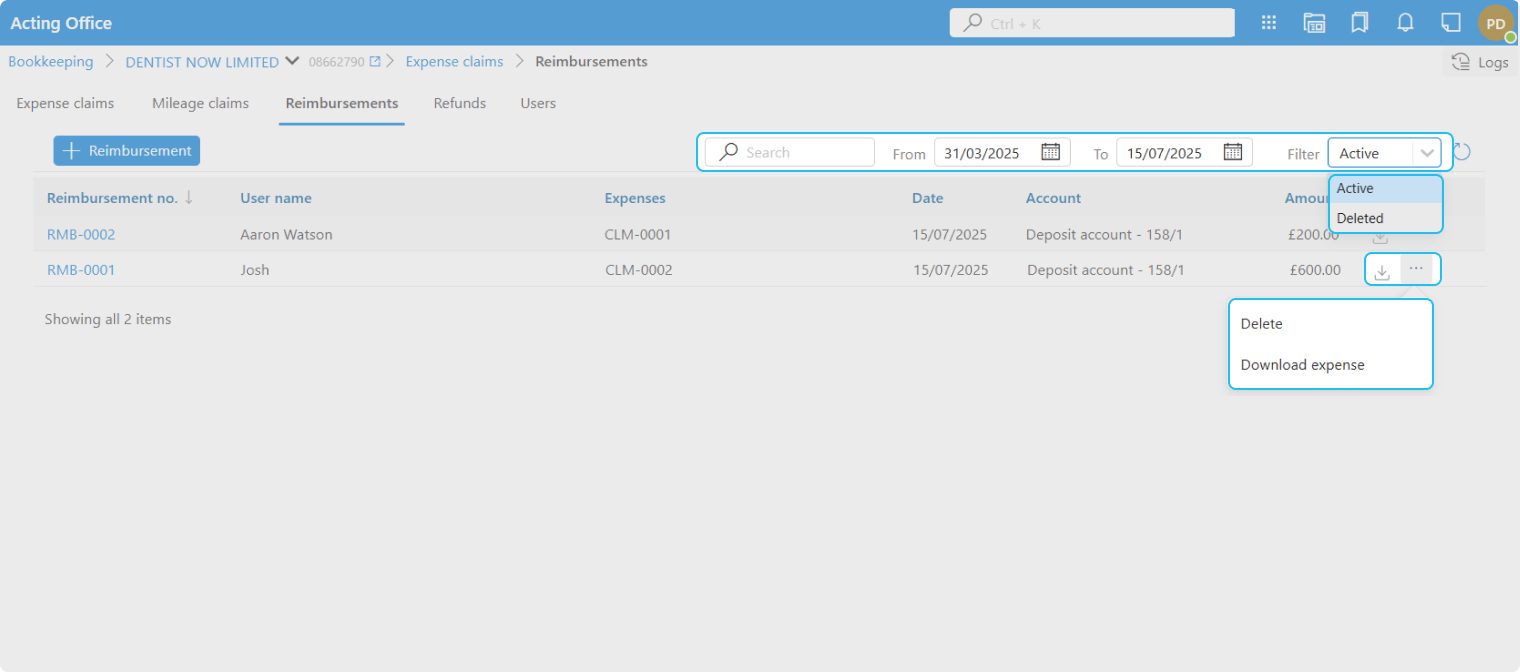Open the notifications bell

pyautogui.click(x=1405, y=23)
